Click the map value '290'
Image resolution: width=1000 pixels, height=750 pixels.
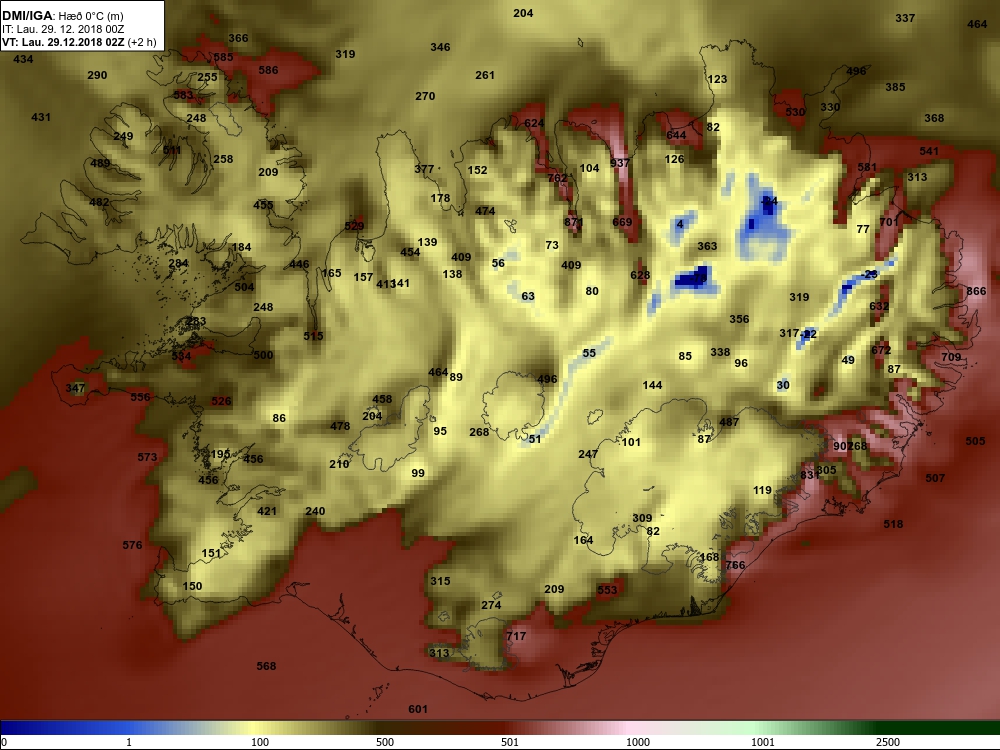point(97,75)
